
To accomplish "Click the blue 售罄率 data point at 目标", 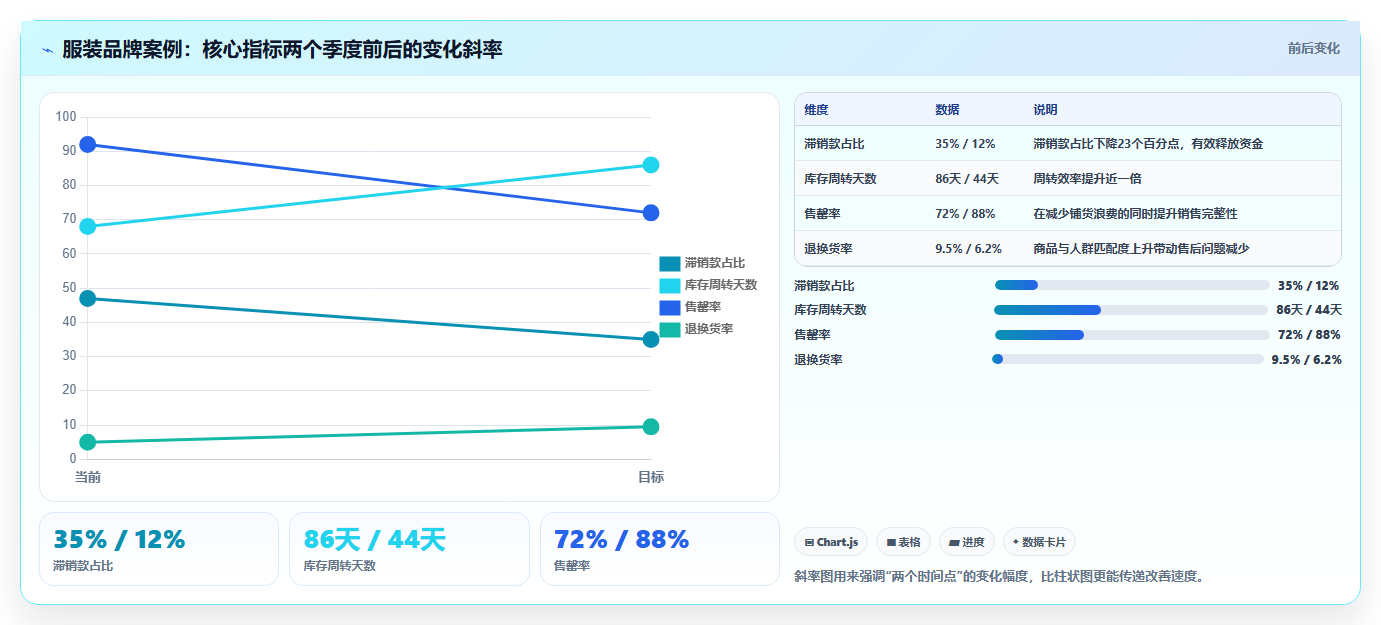I will [651, 212].
